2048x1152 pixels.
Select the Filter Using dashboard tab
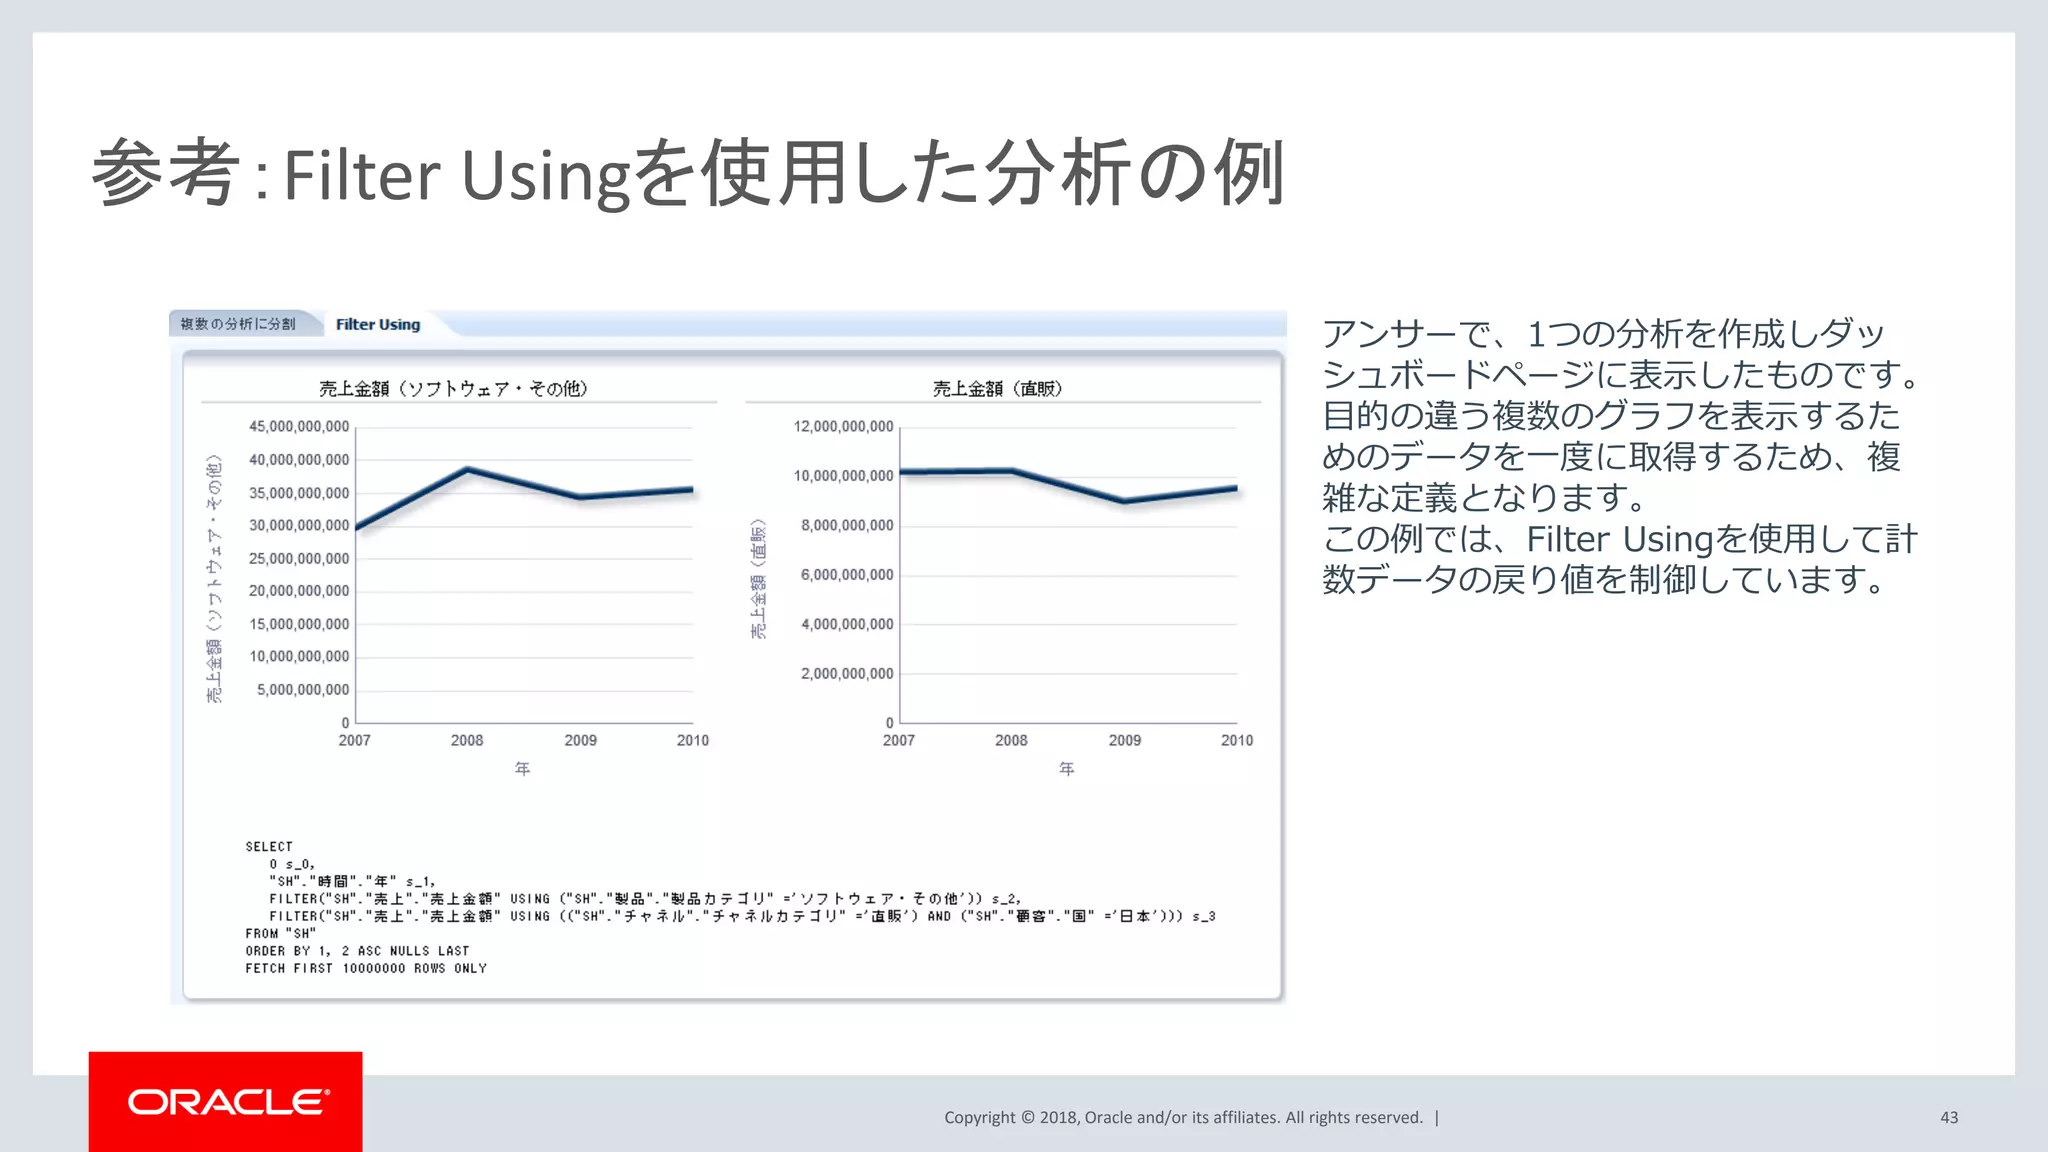click(x=378, y=324)
